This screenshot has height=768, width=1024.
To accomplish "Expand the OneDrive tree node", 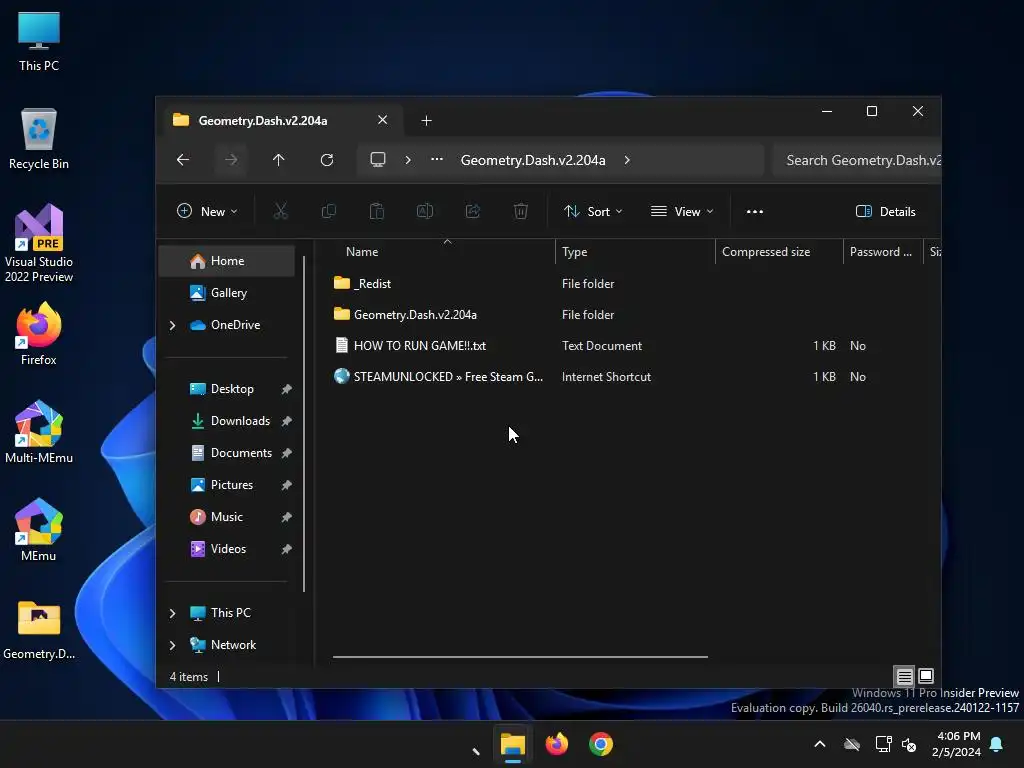I will 172,325.
